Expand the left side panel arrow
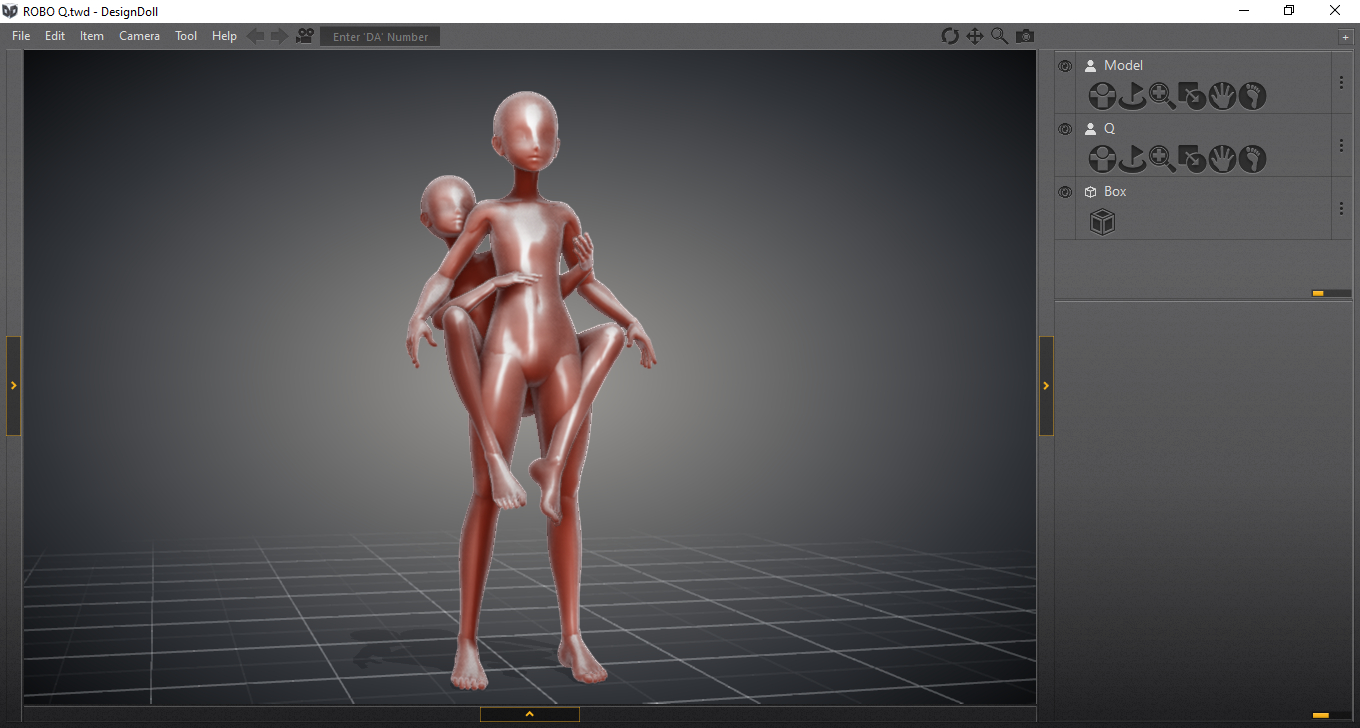Image resolution: width=1360 pixels, height=728 pixels. pos(13,385)
